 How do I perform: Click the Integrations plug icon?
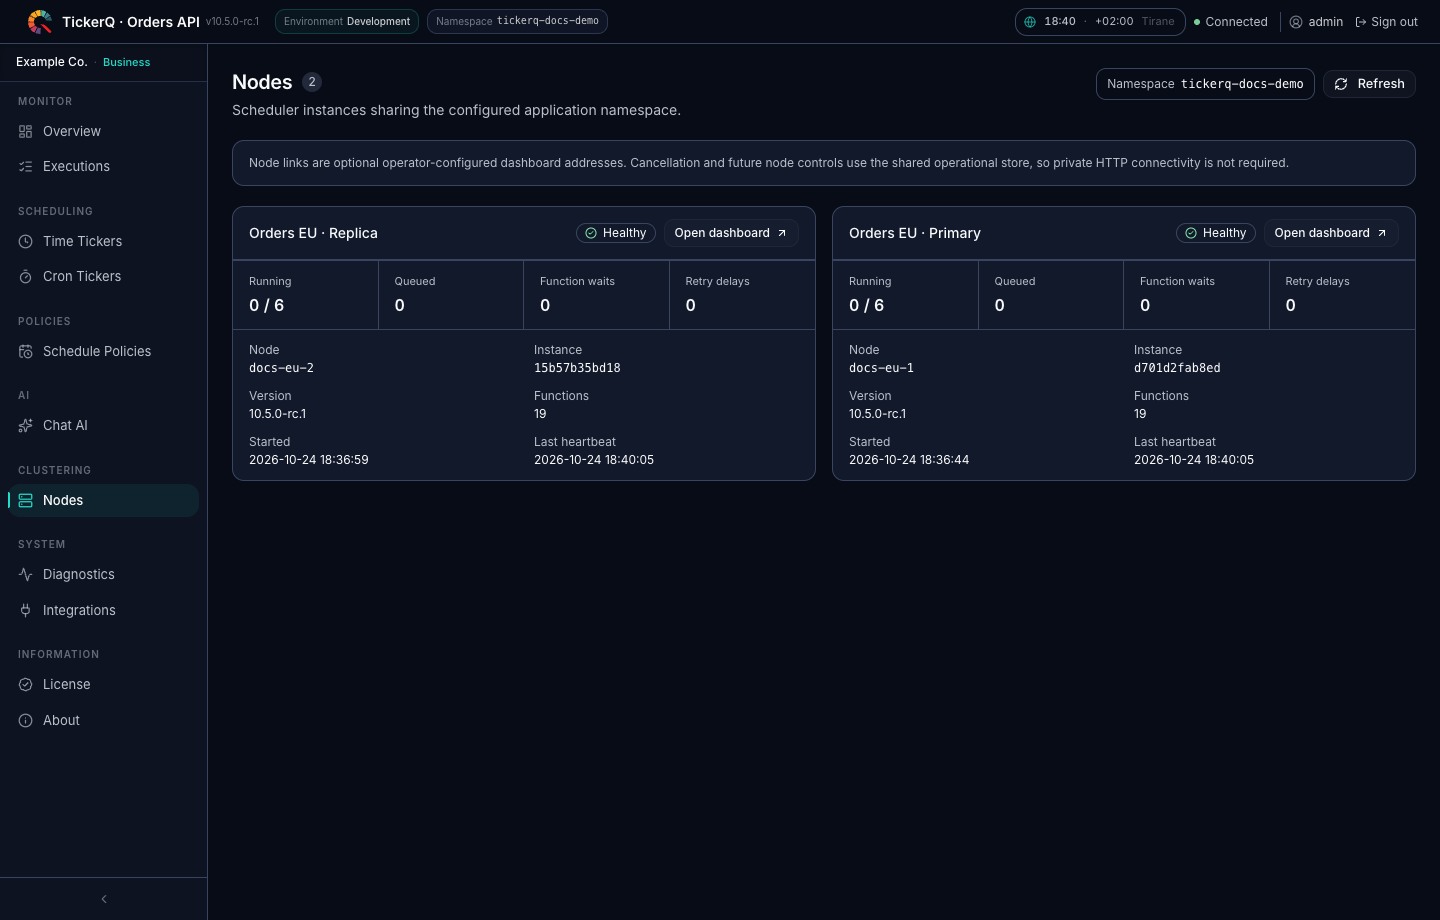tap(26, 610)
